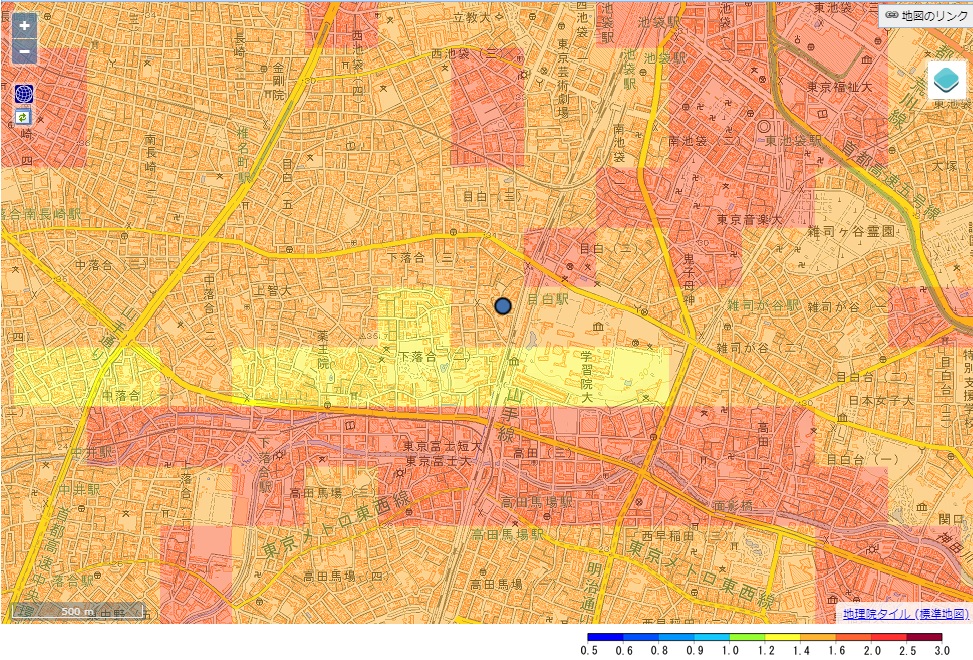Zoom in with the plus button

(x=25, y=26)
